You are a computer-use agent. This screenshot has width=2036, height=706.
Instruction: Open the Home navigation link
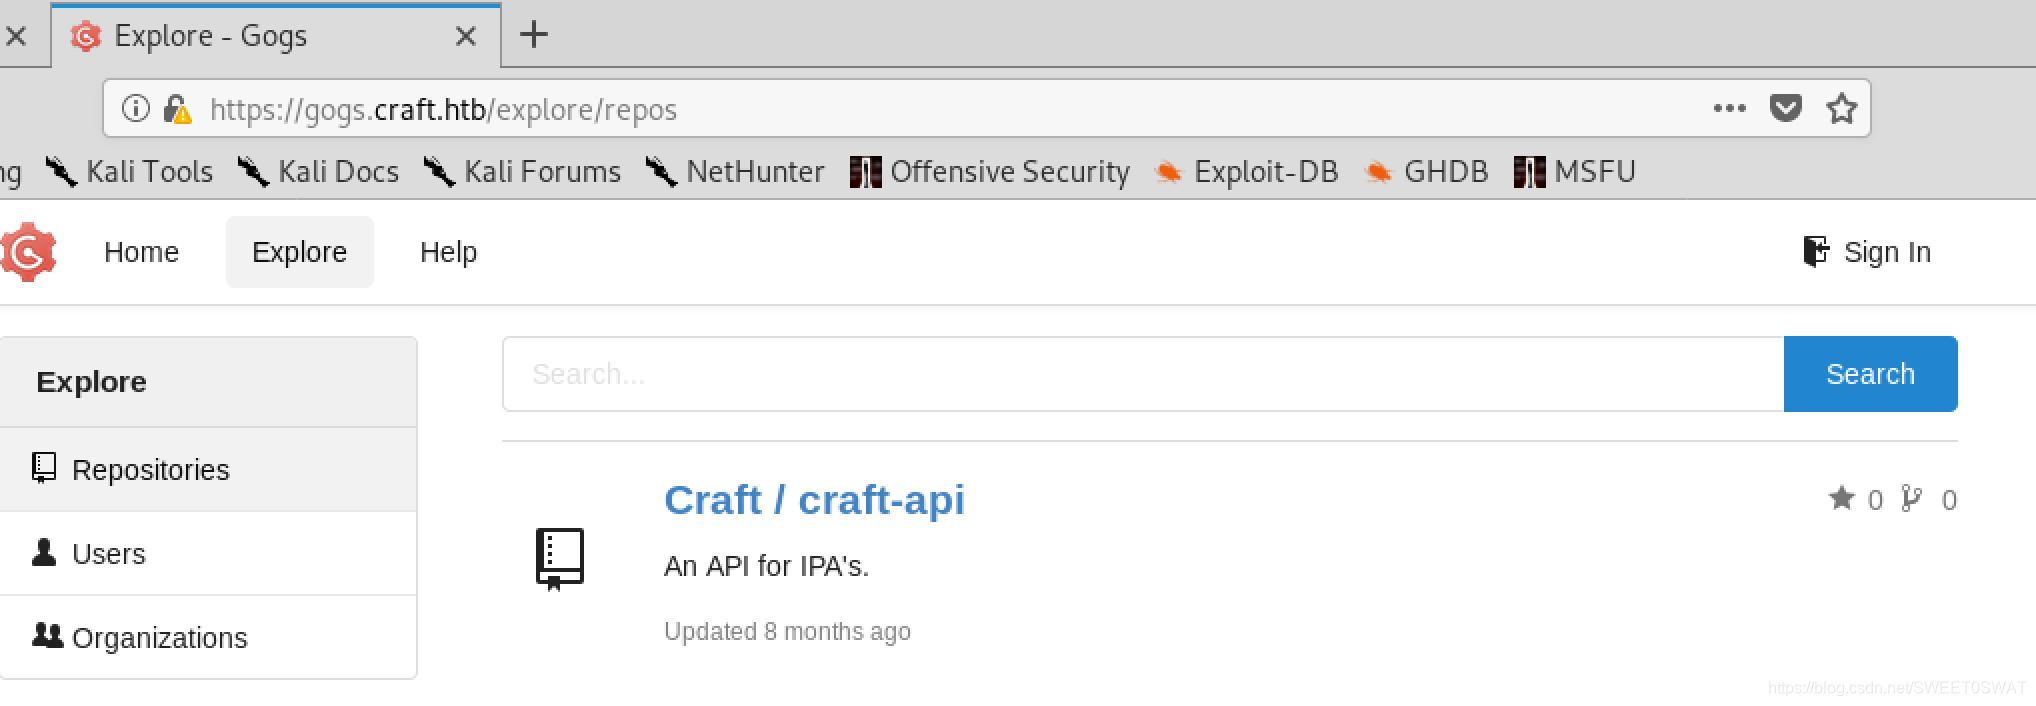click(141, 252)
